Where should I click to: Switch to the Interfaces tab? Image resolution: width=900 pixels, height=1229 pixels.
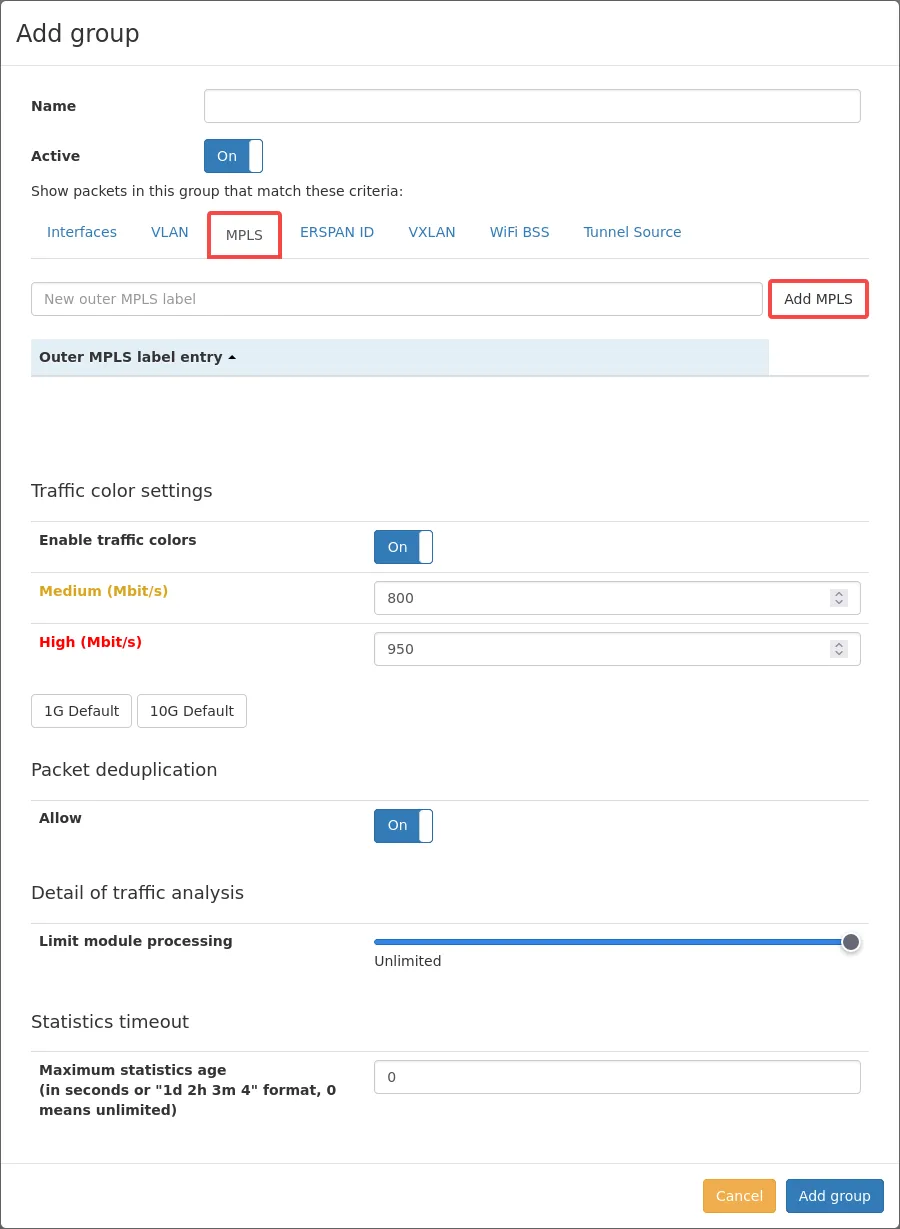pyautogui.click(x=82, y=232)
